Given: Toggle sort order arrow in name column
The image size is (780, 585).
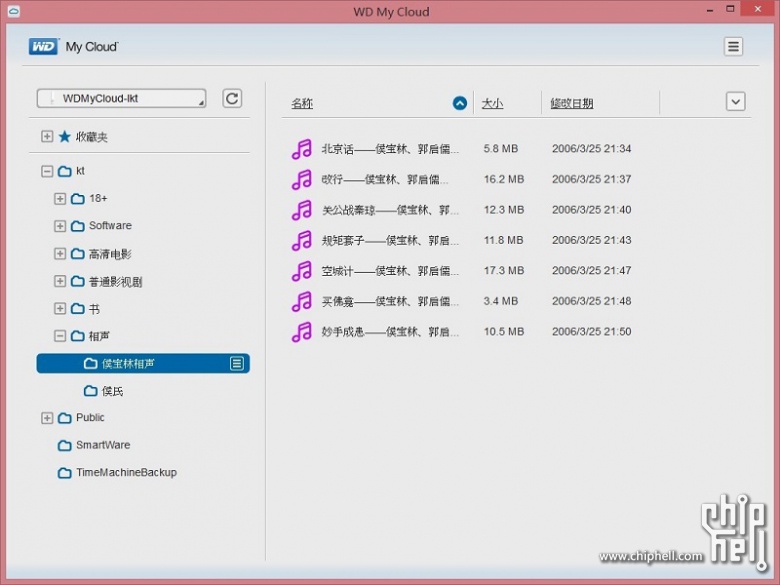Looking at the screenshot, I should click(460, 103).
